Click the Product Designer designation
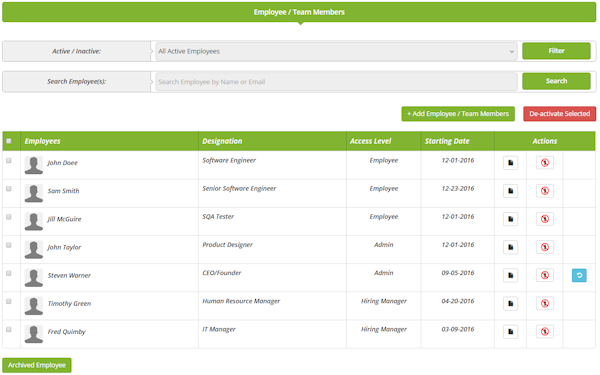The height and width of the screenshot is (375, 600). point(227,245)
